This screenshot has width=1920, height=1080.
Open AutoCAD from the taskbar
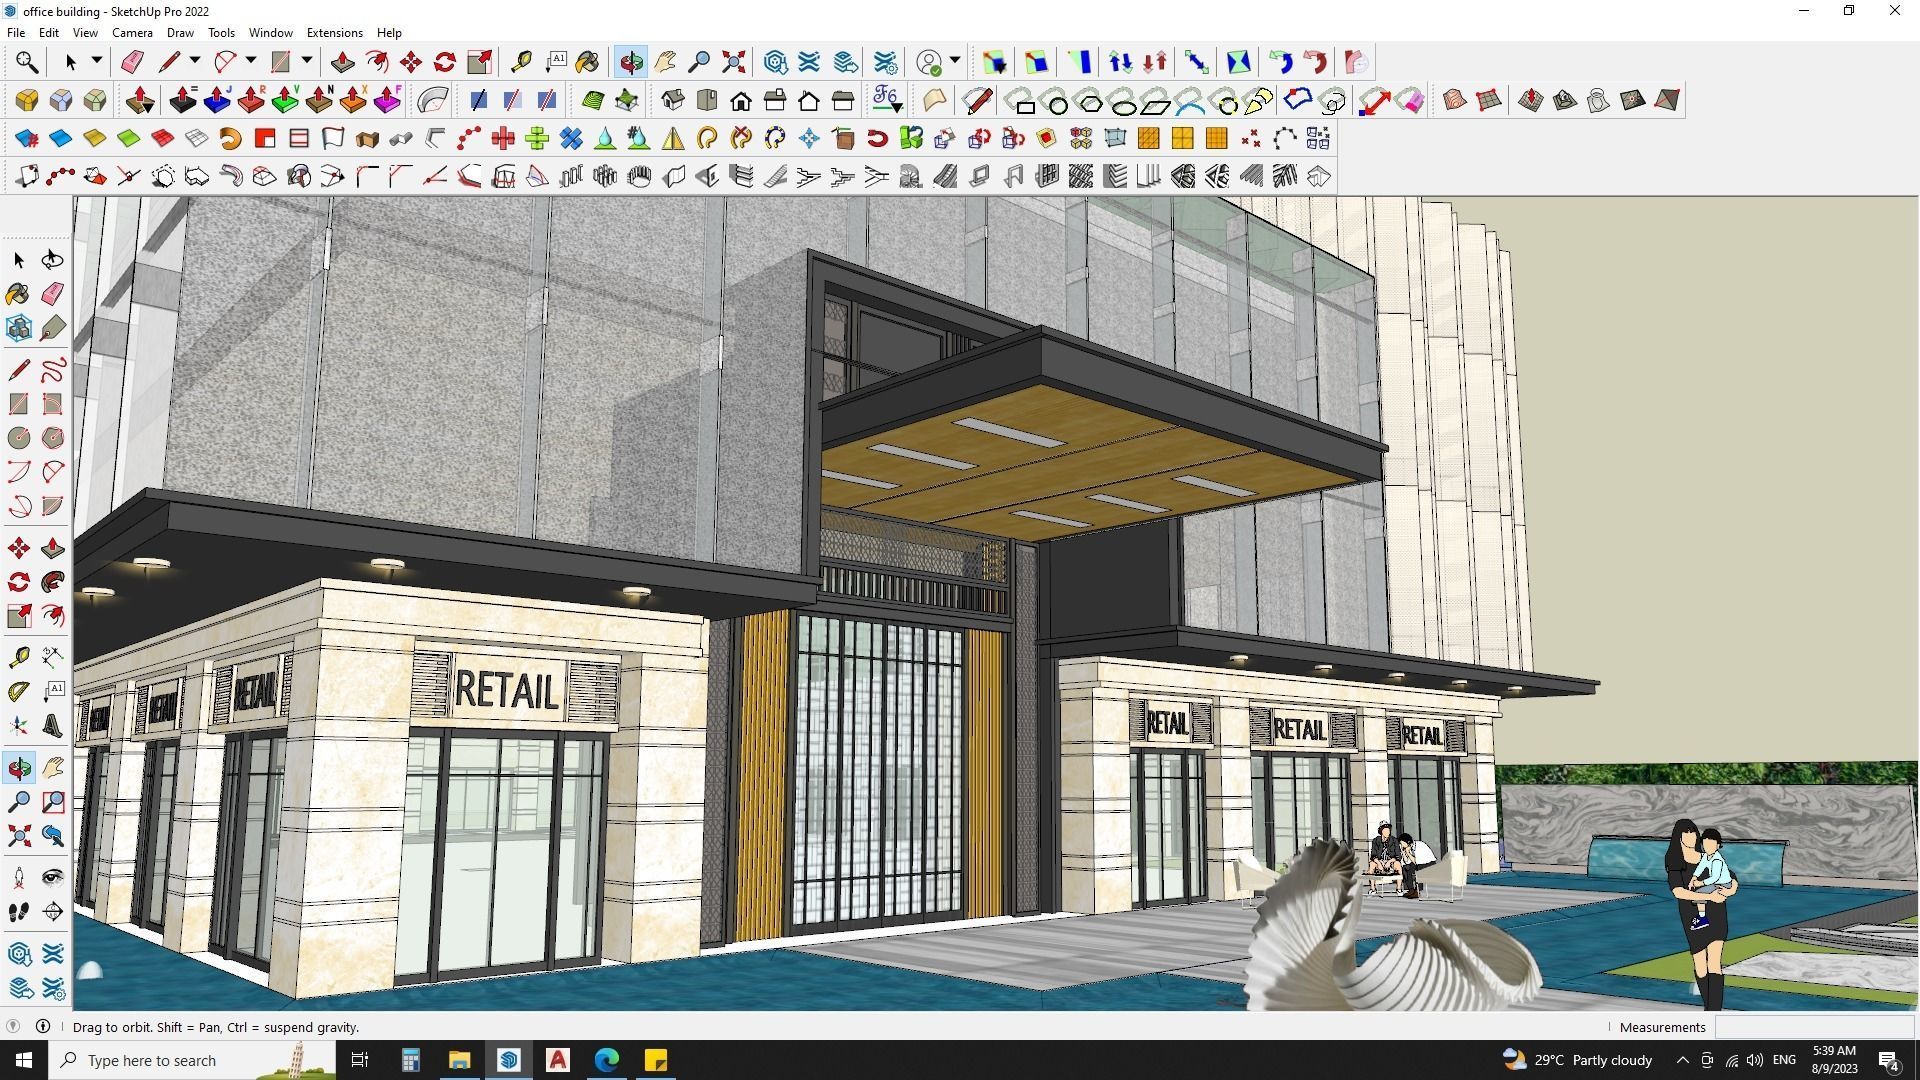[x=557, y=1060]
